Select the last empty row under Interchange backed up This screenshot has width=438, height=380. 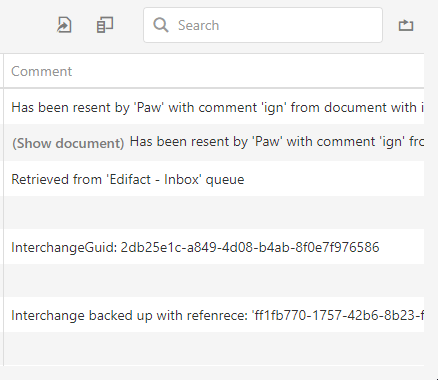(214, 349)
